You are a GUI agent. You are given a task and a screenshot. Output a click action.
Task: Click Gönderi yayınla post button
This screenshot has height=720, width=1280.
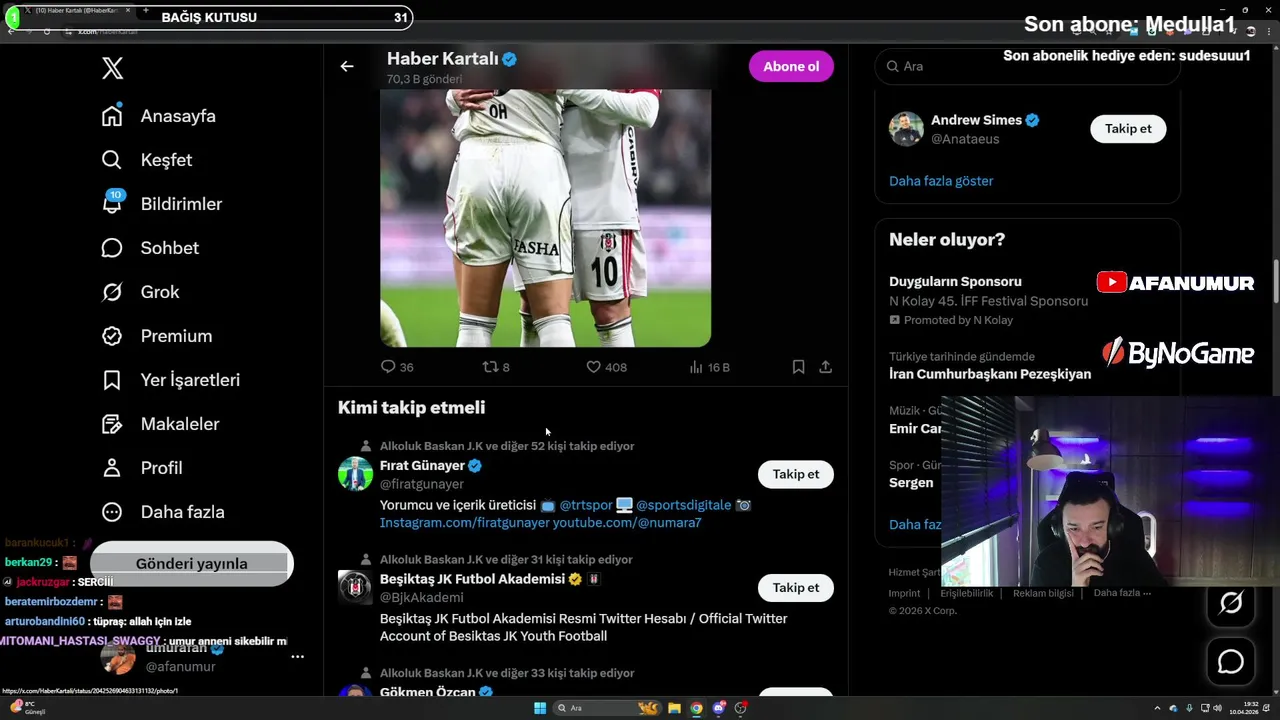(192, 563)
